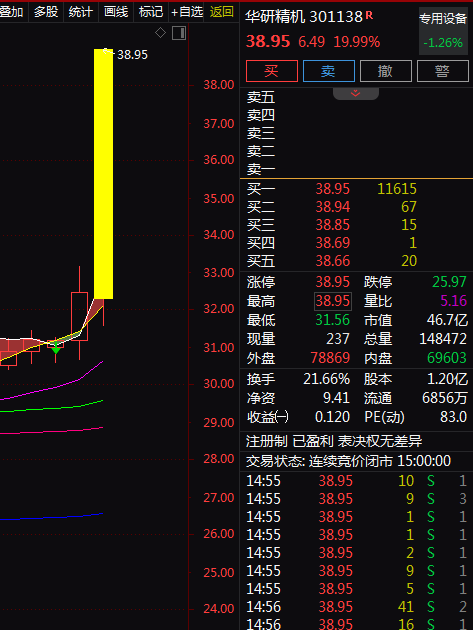Select the 买四 price 38.69
473x630 pixels.
click(332, 243)
